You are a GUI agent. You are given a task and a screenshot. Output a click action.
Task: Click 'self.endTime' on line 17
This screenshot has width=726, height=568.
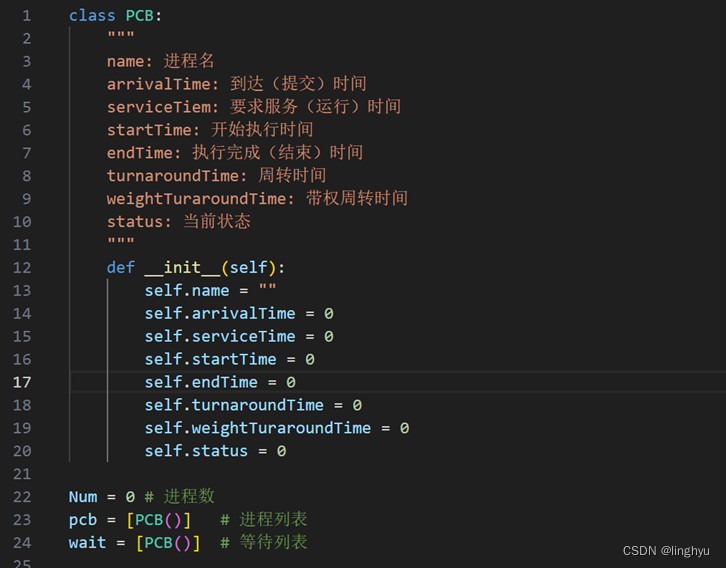tap(201, 382)
